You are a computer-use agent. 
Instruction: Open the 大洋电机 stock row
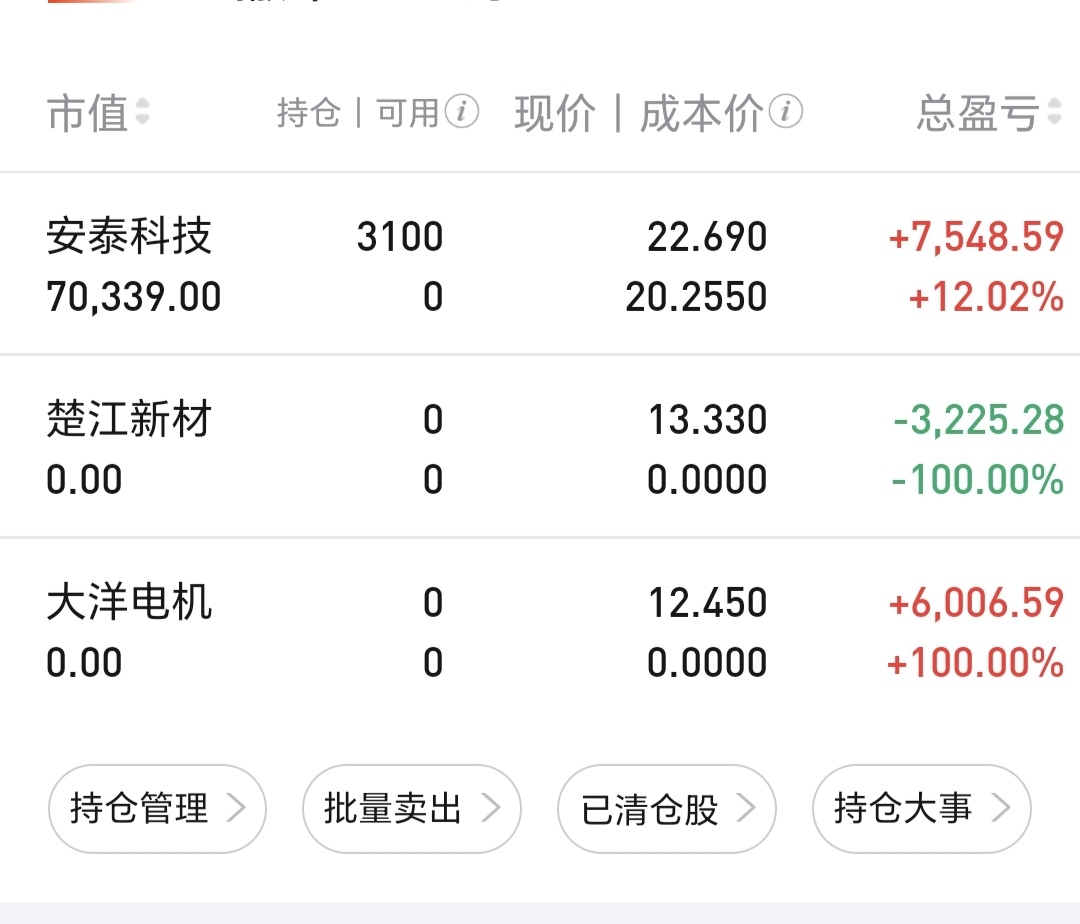[x=129, y=603]
